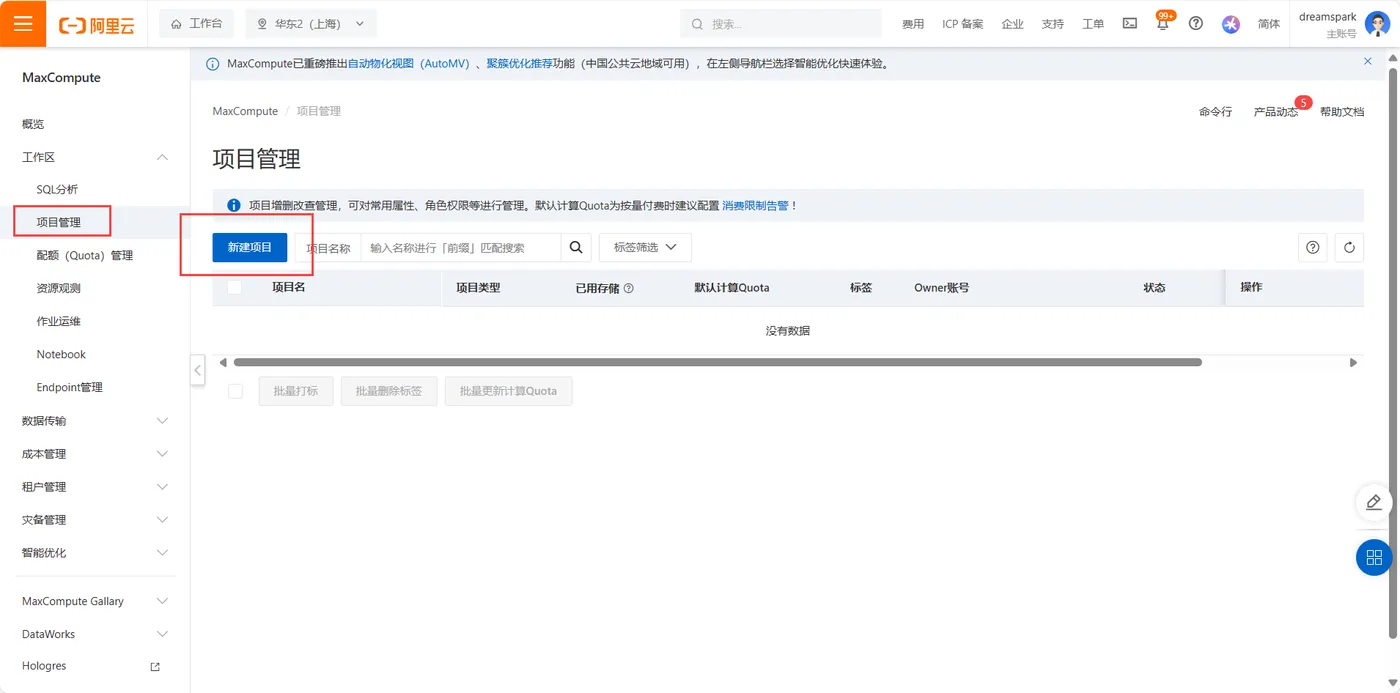The image size is (1400, 693).
Task: Click the 批量删除标签 button
Action: [389, 391]
